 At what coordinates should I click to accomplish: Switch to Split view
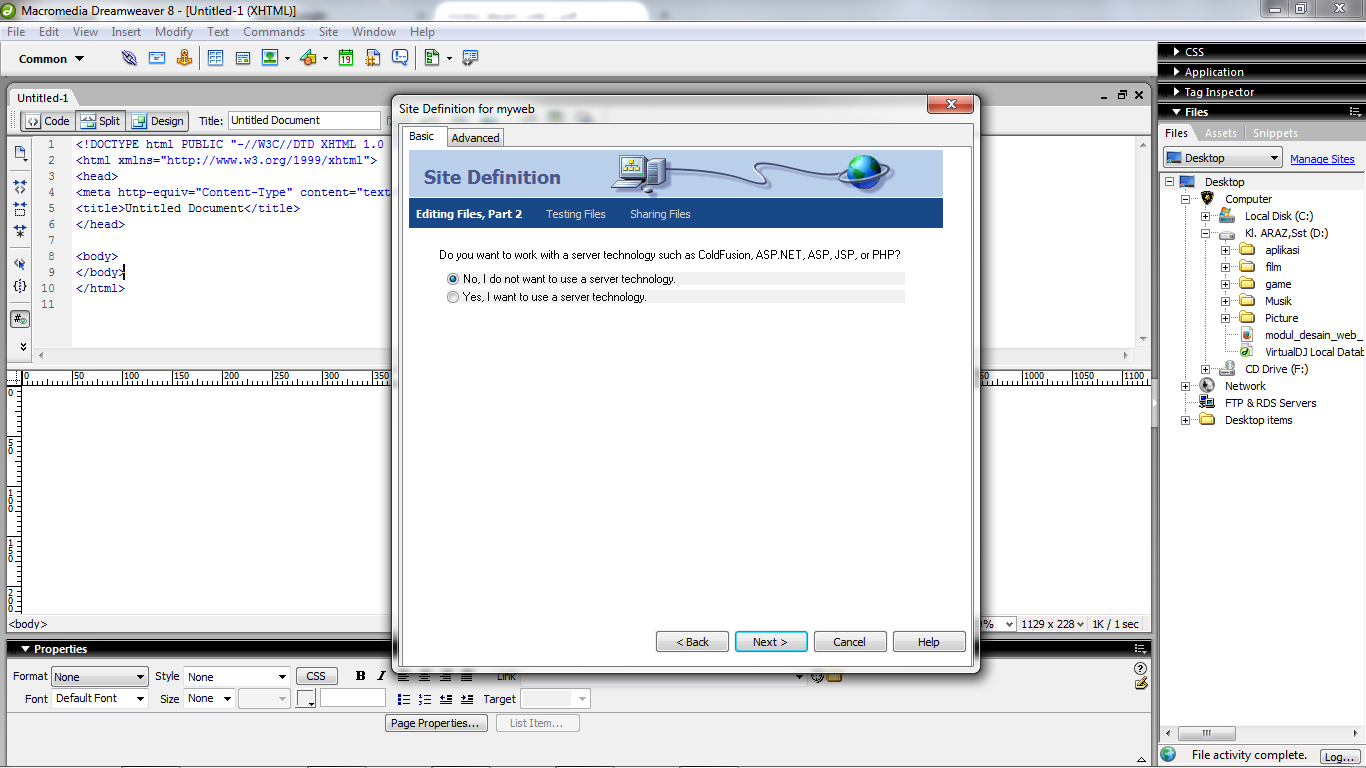(100, 121)
